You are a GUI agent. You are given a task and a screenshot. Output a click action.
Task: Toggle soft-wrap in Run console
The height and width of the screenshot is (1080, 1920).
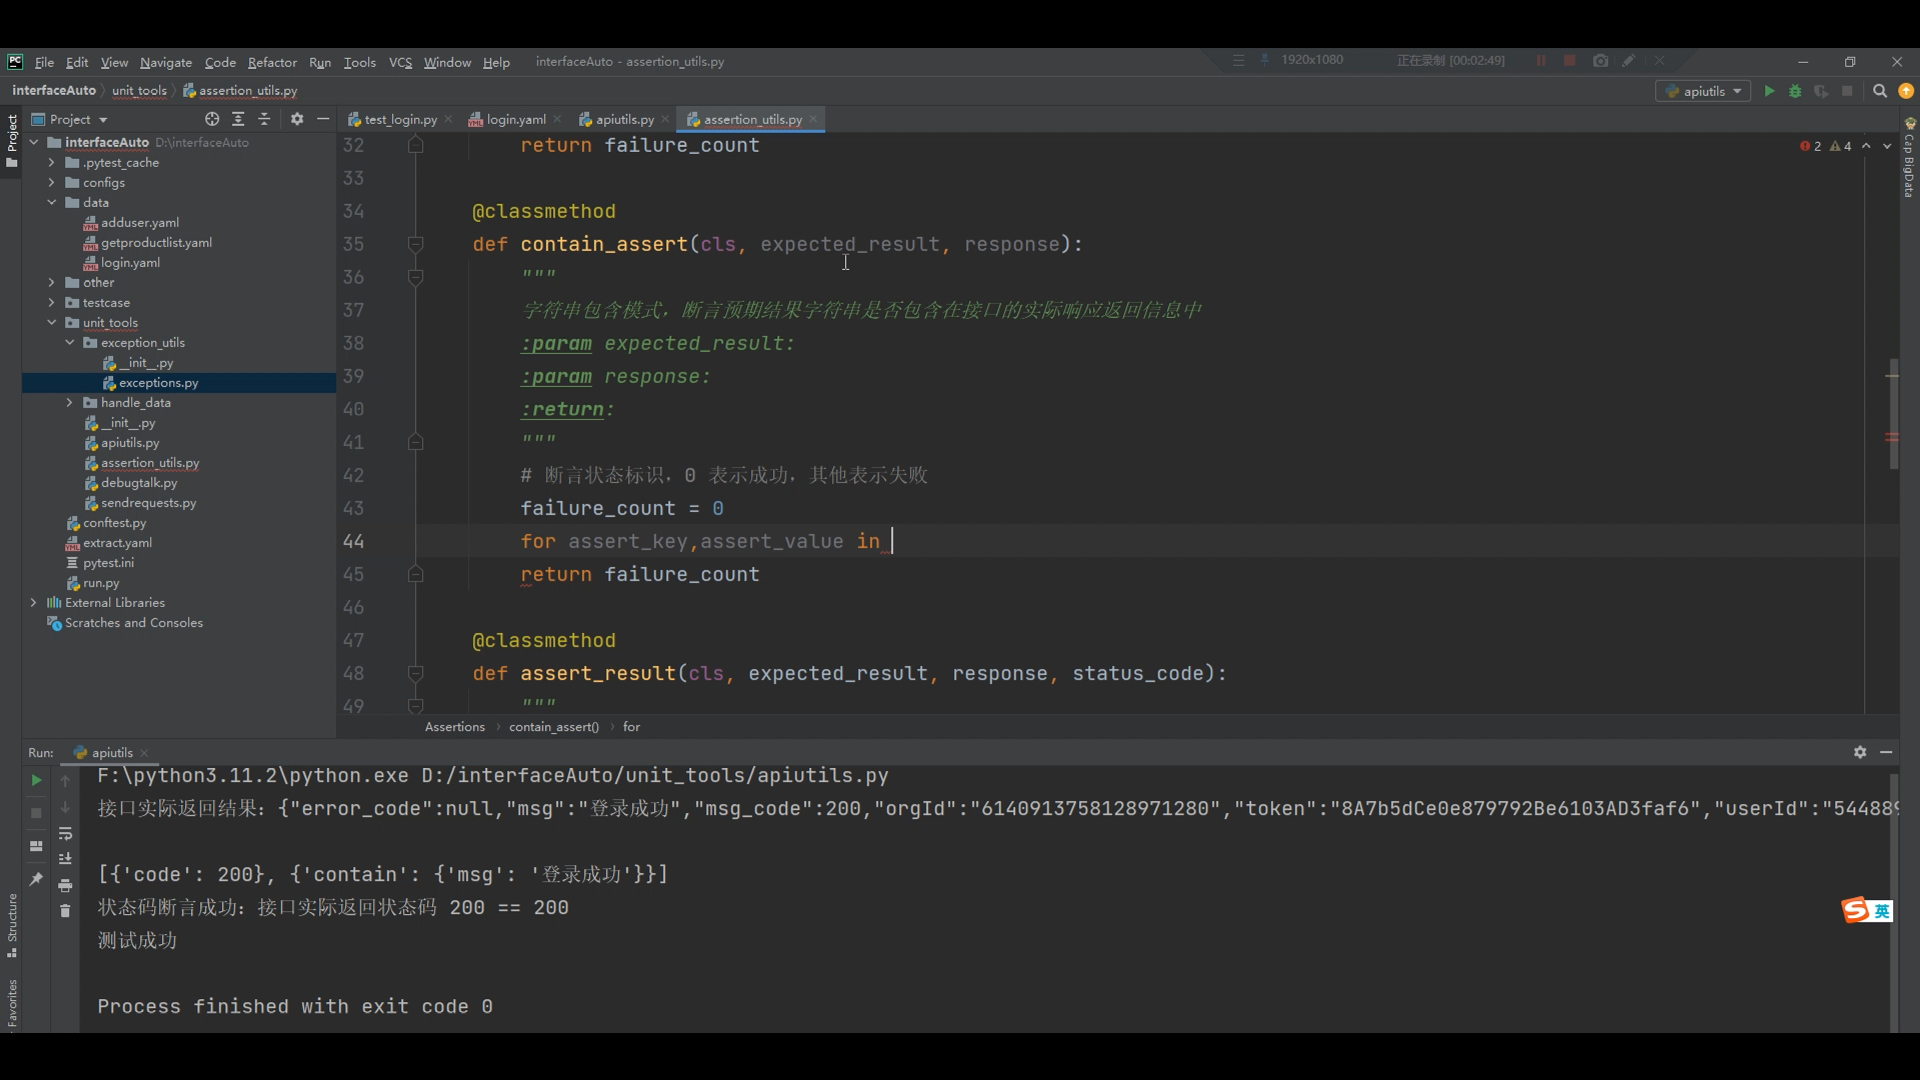[65, 833]
